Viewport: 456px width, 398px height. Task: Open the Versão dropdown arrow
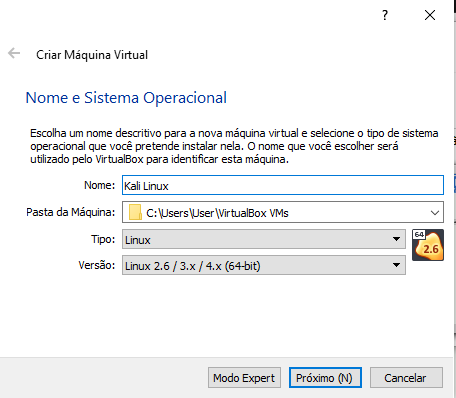coord(396,265)
